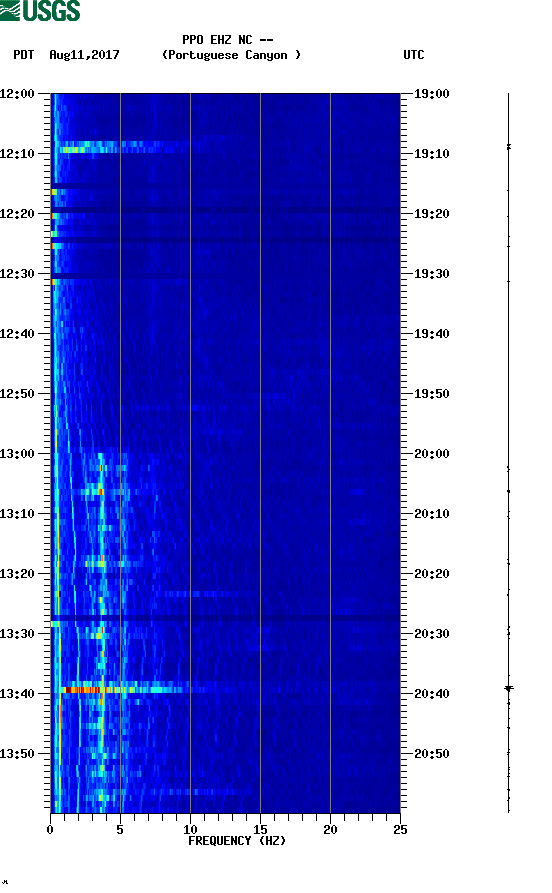The height and width of the screenshot is (893, 552).
Task: Click the '19:00' UTC time label
Action: [432, 94]
